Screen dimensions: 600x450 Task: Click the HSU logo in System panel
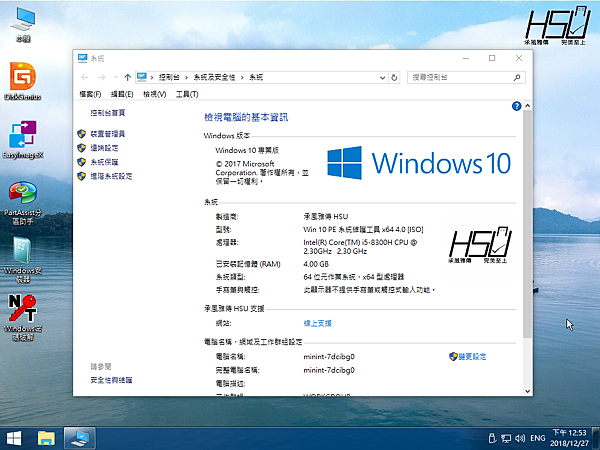pos(480,244)
